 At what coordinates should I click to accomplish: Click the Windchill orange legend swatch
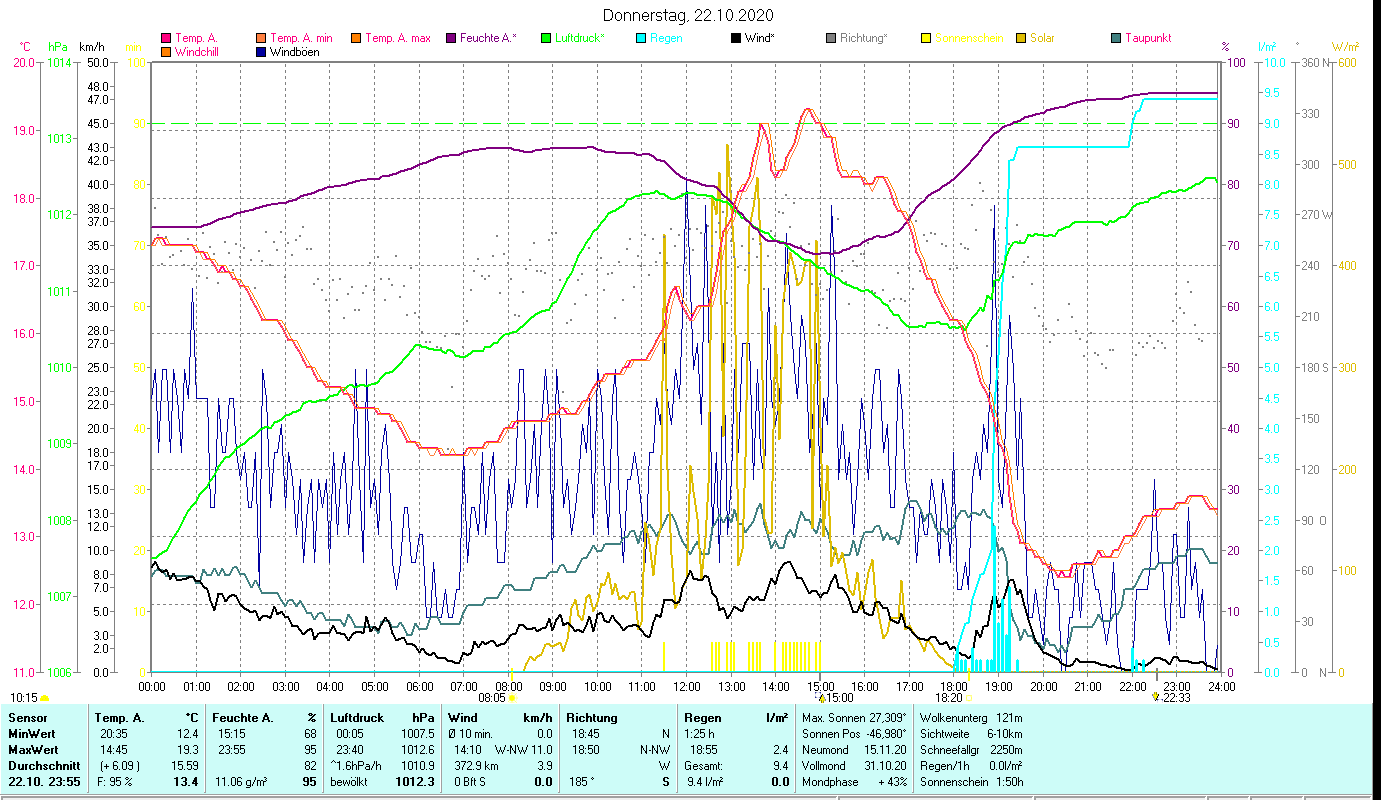pos(166,51)
